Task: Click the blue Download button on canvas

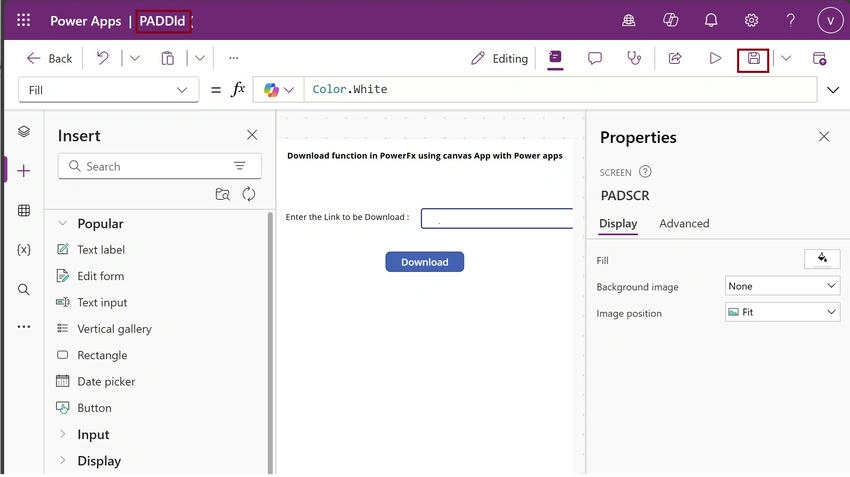Action: 424,262
